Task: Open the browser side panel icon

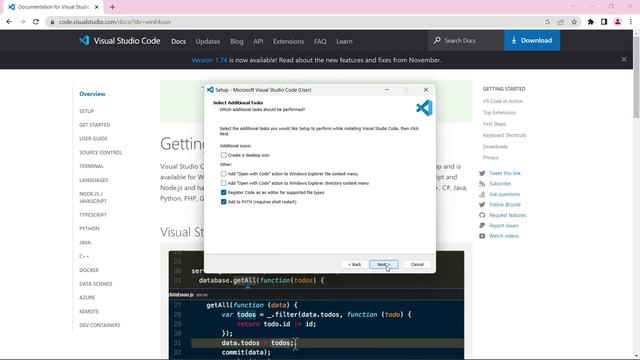Action: (604, 22)
